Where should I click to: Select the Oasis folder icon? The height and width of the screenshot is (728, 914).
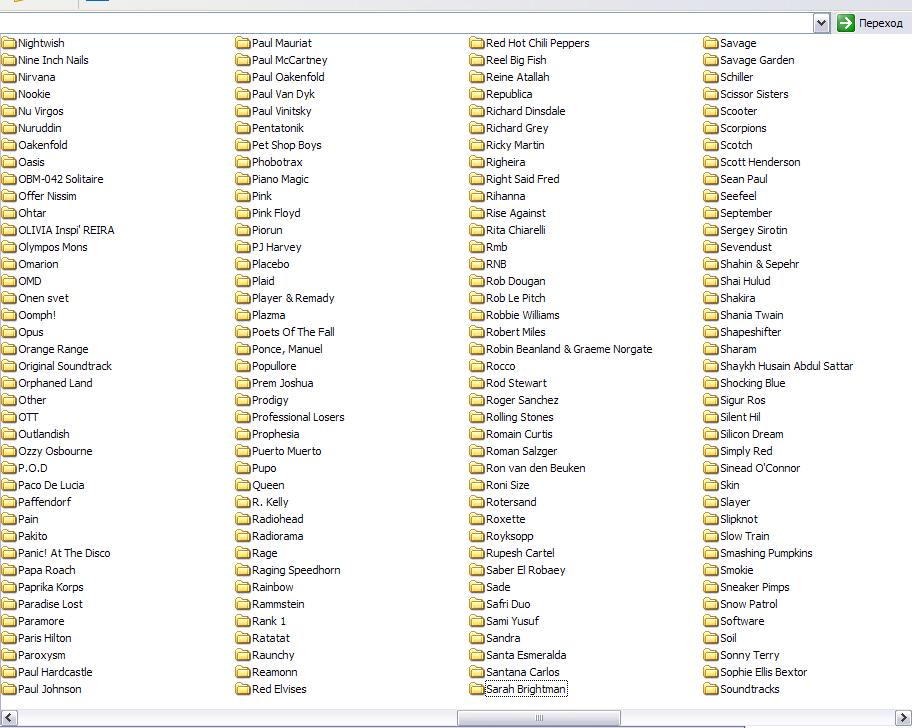click(9, 162)
